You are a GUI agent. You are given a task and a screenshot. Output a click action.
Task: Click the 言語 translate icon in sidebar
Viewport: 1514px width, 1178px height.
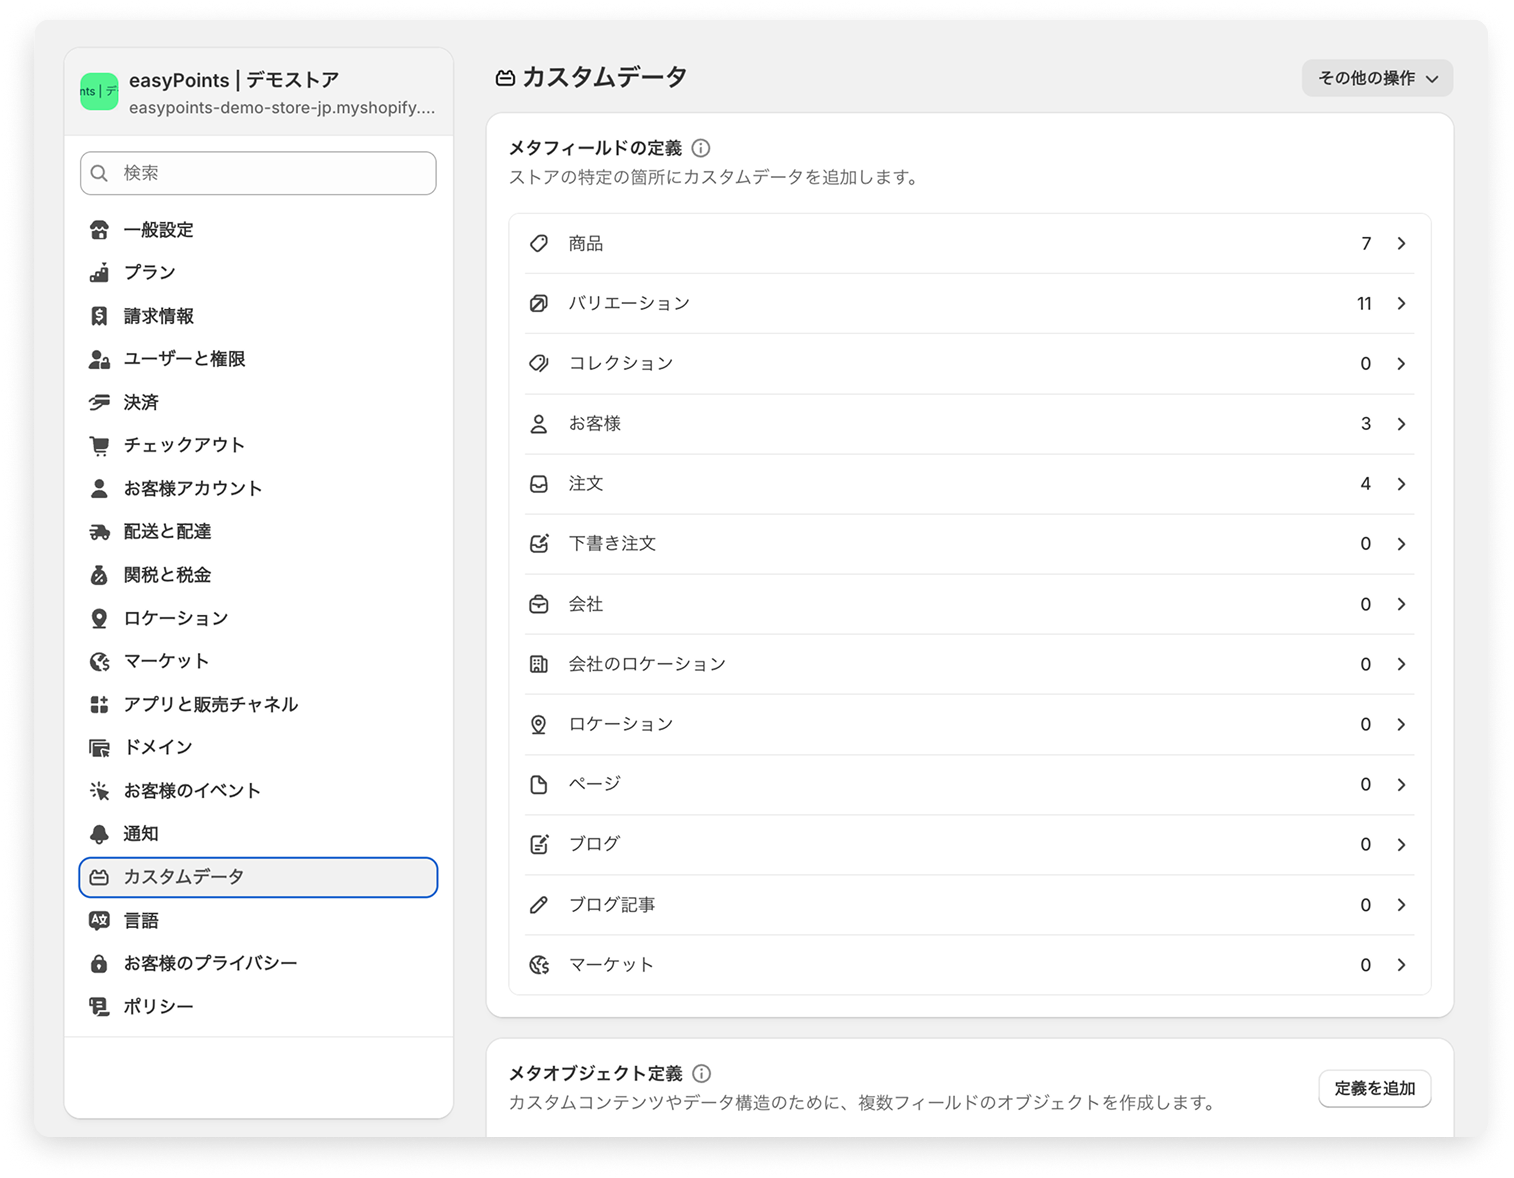99,920
